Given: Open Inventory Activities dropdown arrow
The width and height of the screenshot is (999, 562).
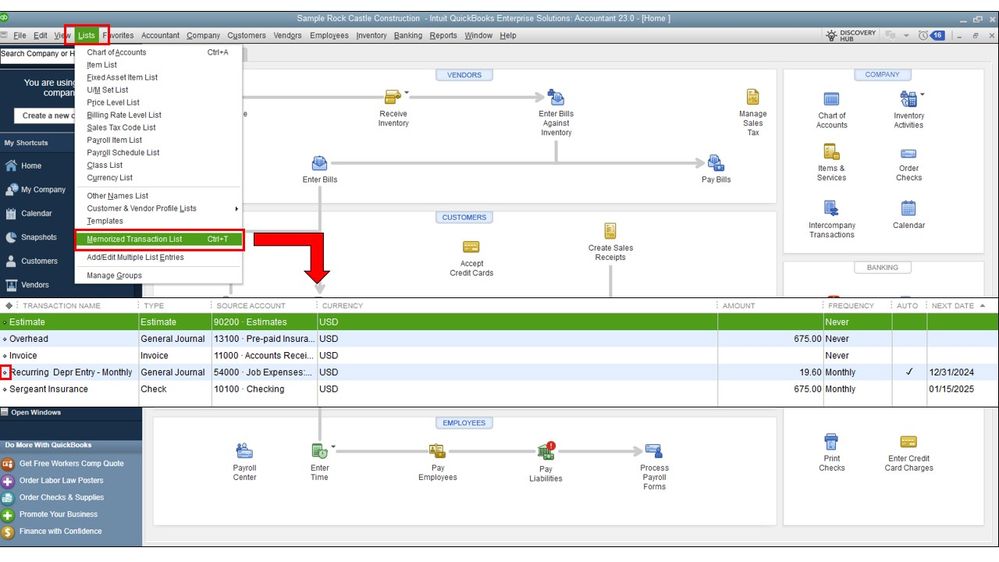Looking at the screenshot, I should [922, 94].
